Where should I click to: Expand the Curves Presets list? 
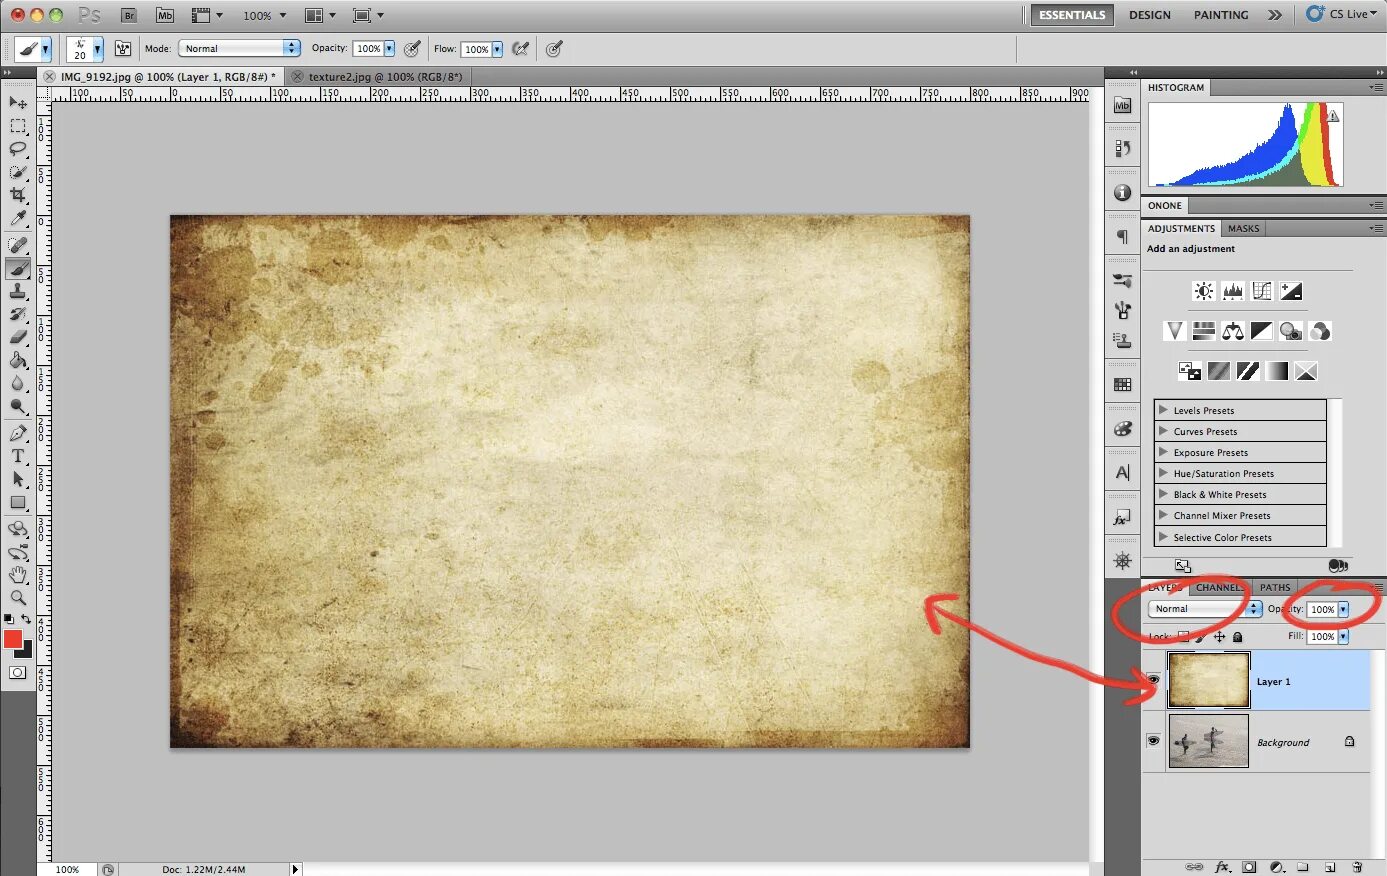pos(1164,431)
